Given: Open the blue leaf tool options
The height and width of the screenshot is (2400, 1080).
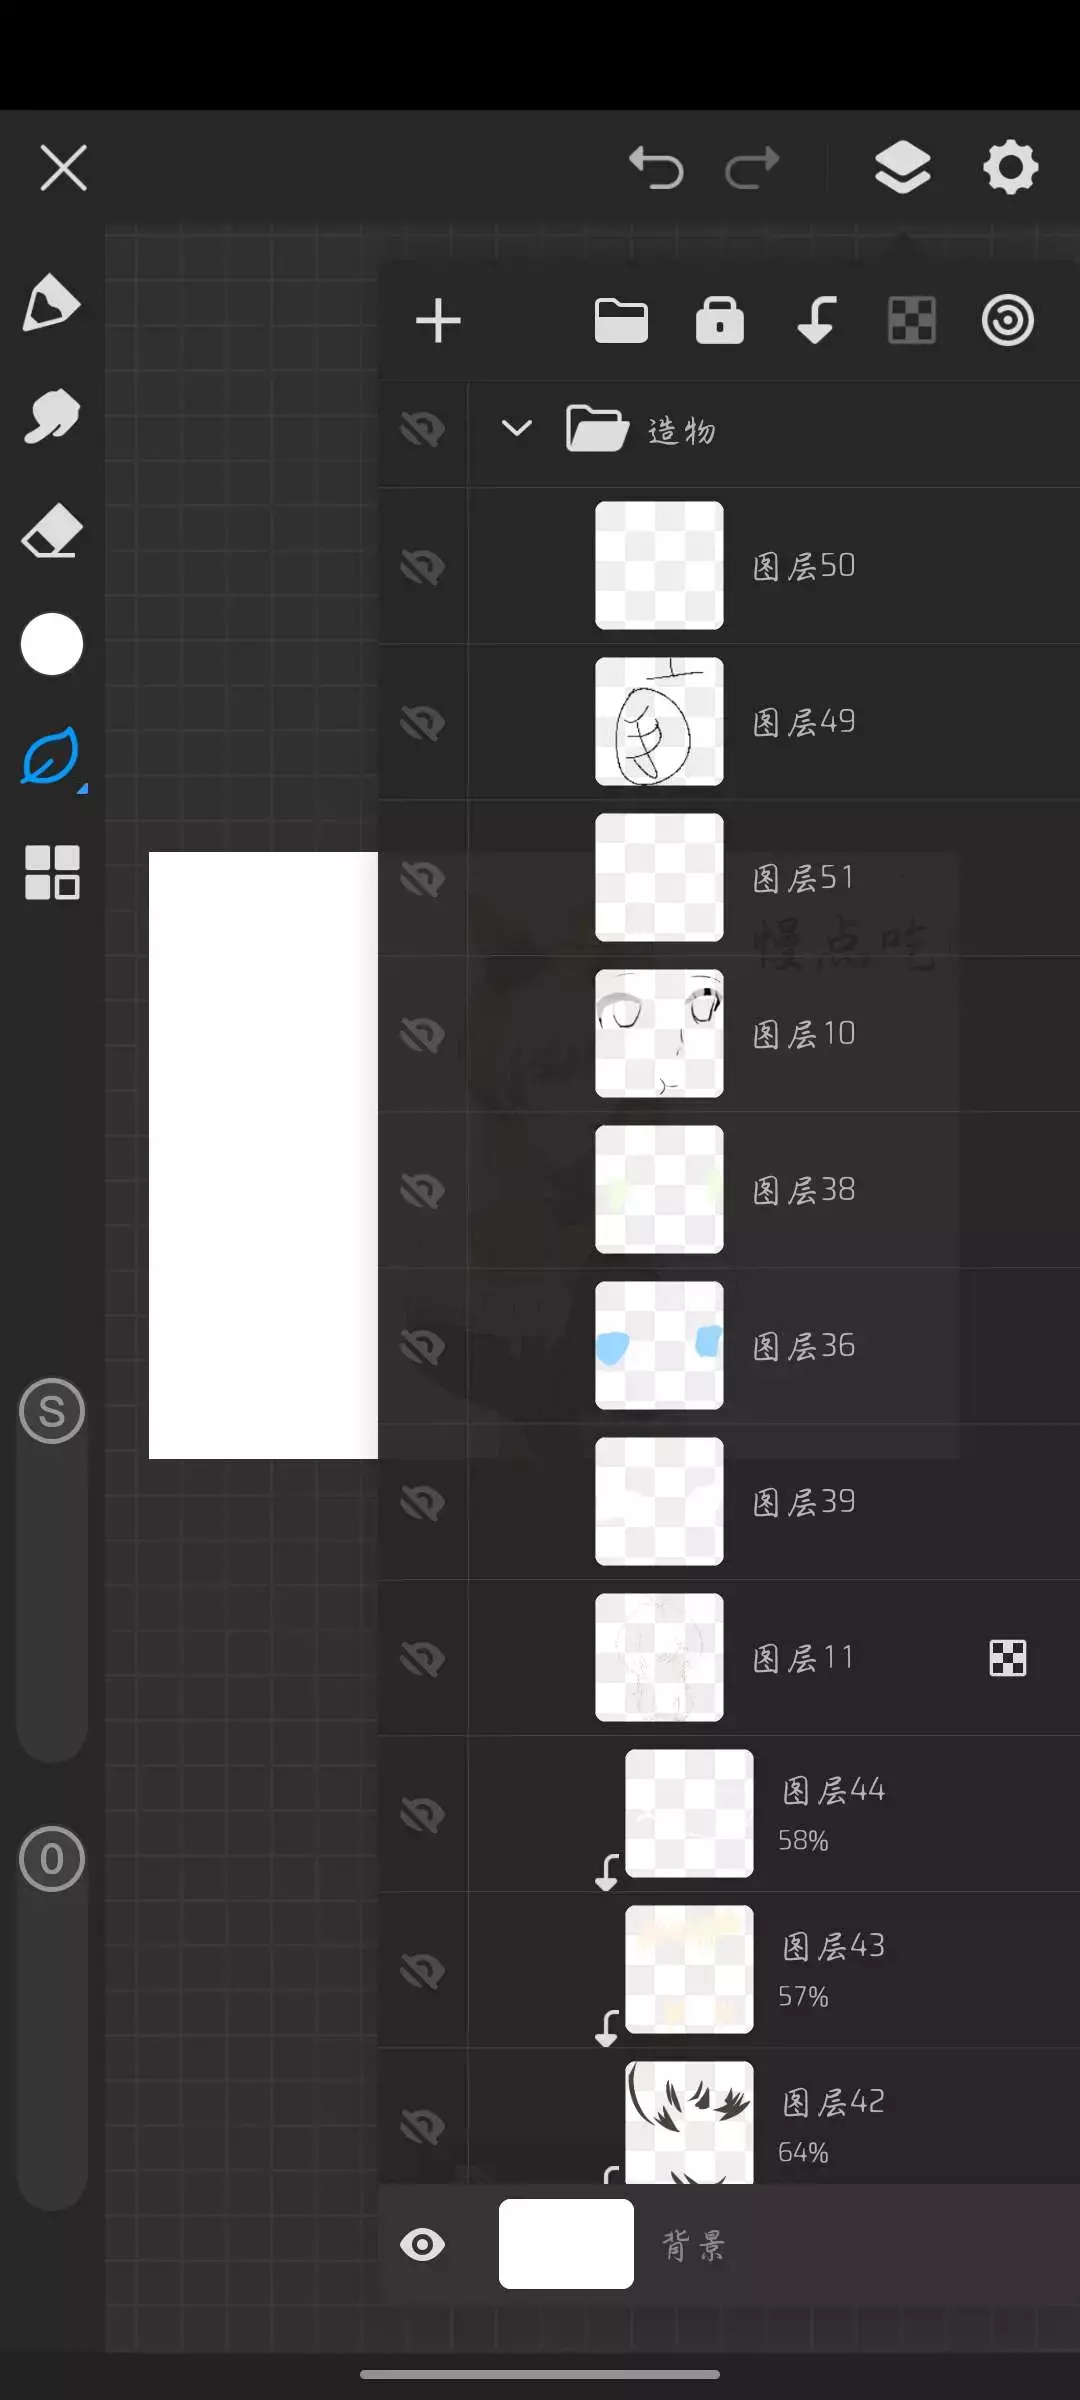Looking at the screenshot, I should (51, 757).
